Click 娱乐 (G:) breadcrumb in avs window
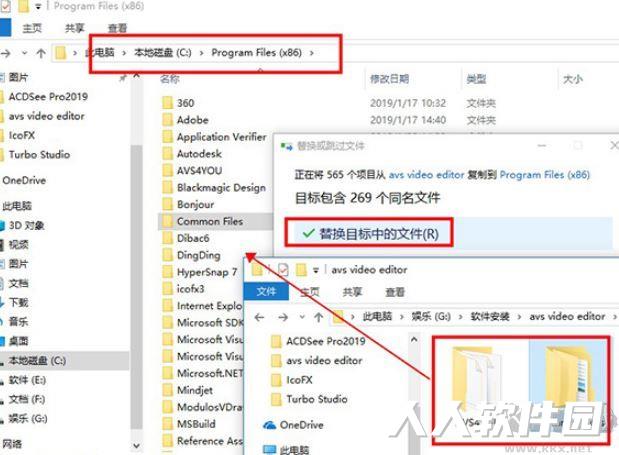Viewport: 619px width, 455px height. click(431, 316)
